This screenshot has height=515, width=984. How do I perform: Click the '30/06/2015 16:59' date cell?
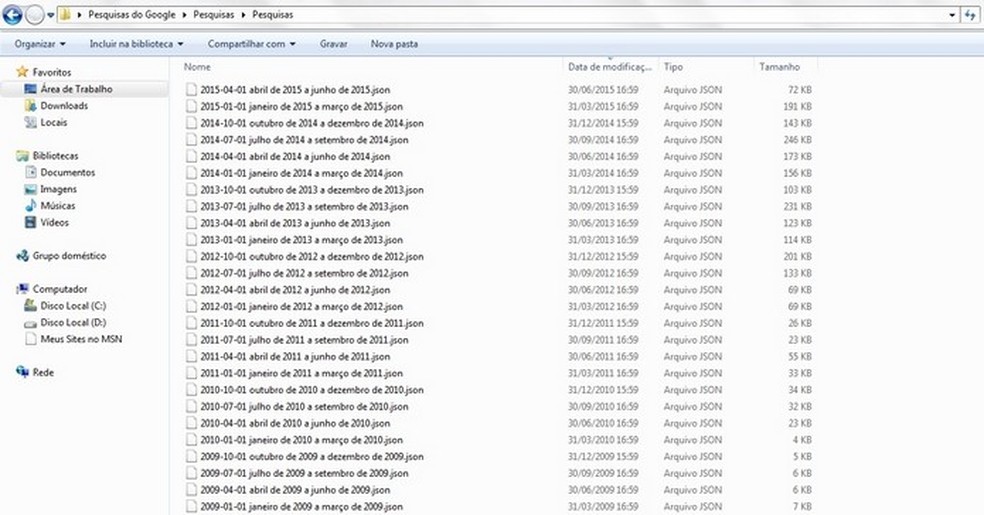point(603,90)
